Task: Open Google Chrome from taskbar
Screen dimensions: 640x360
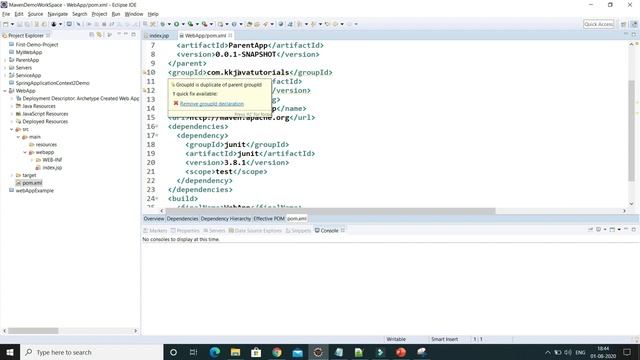Action: click(277, 352)
